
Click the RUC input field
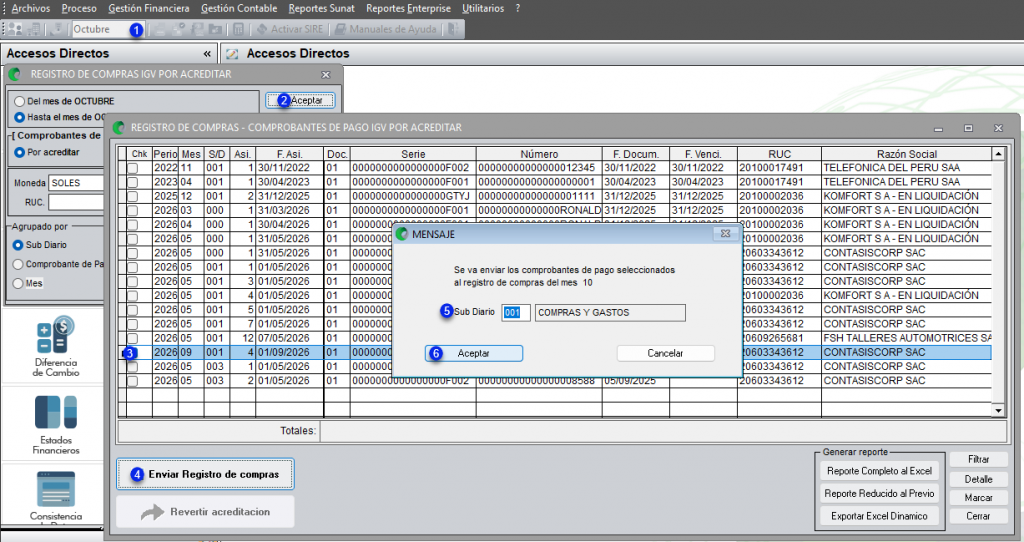point(76,202)
